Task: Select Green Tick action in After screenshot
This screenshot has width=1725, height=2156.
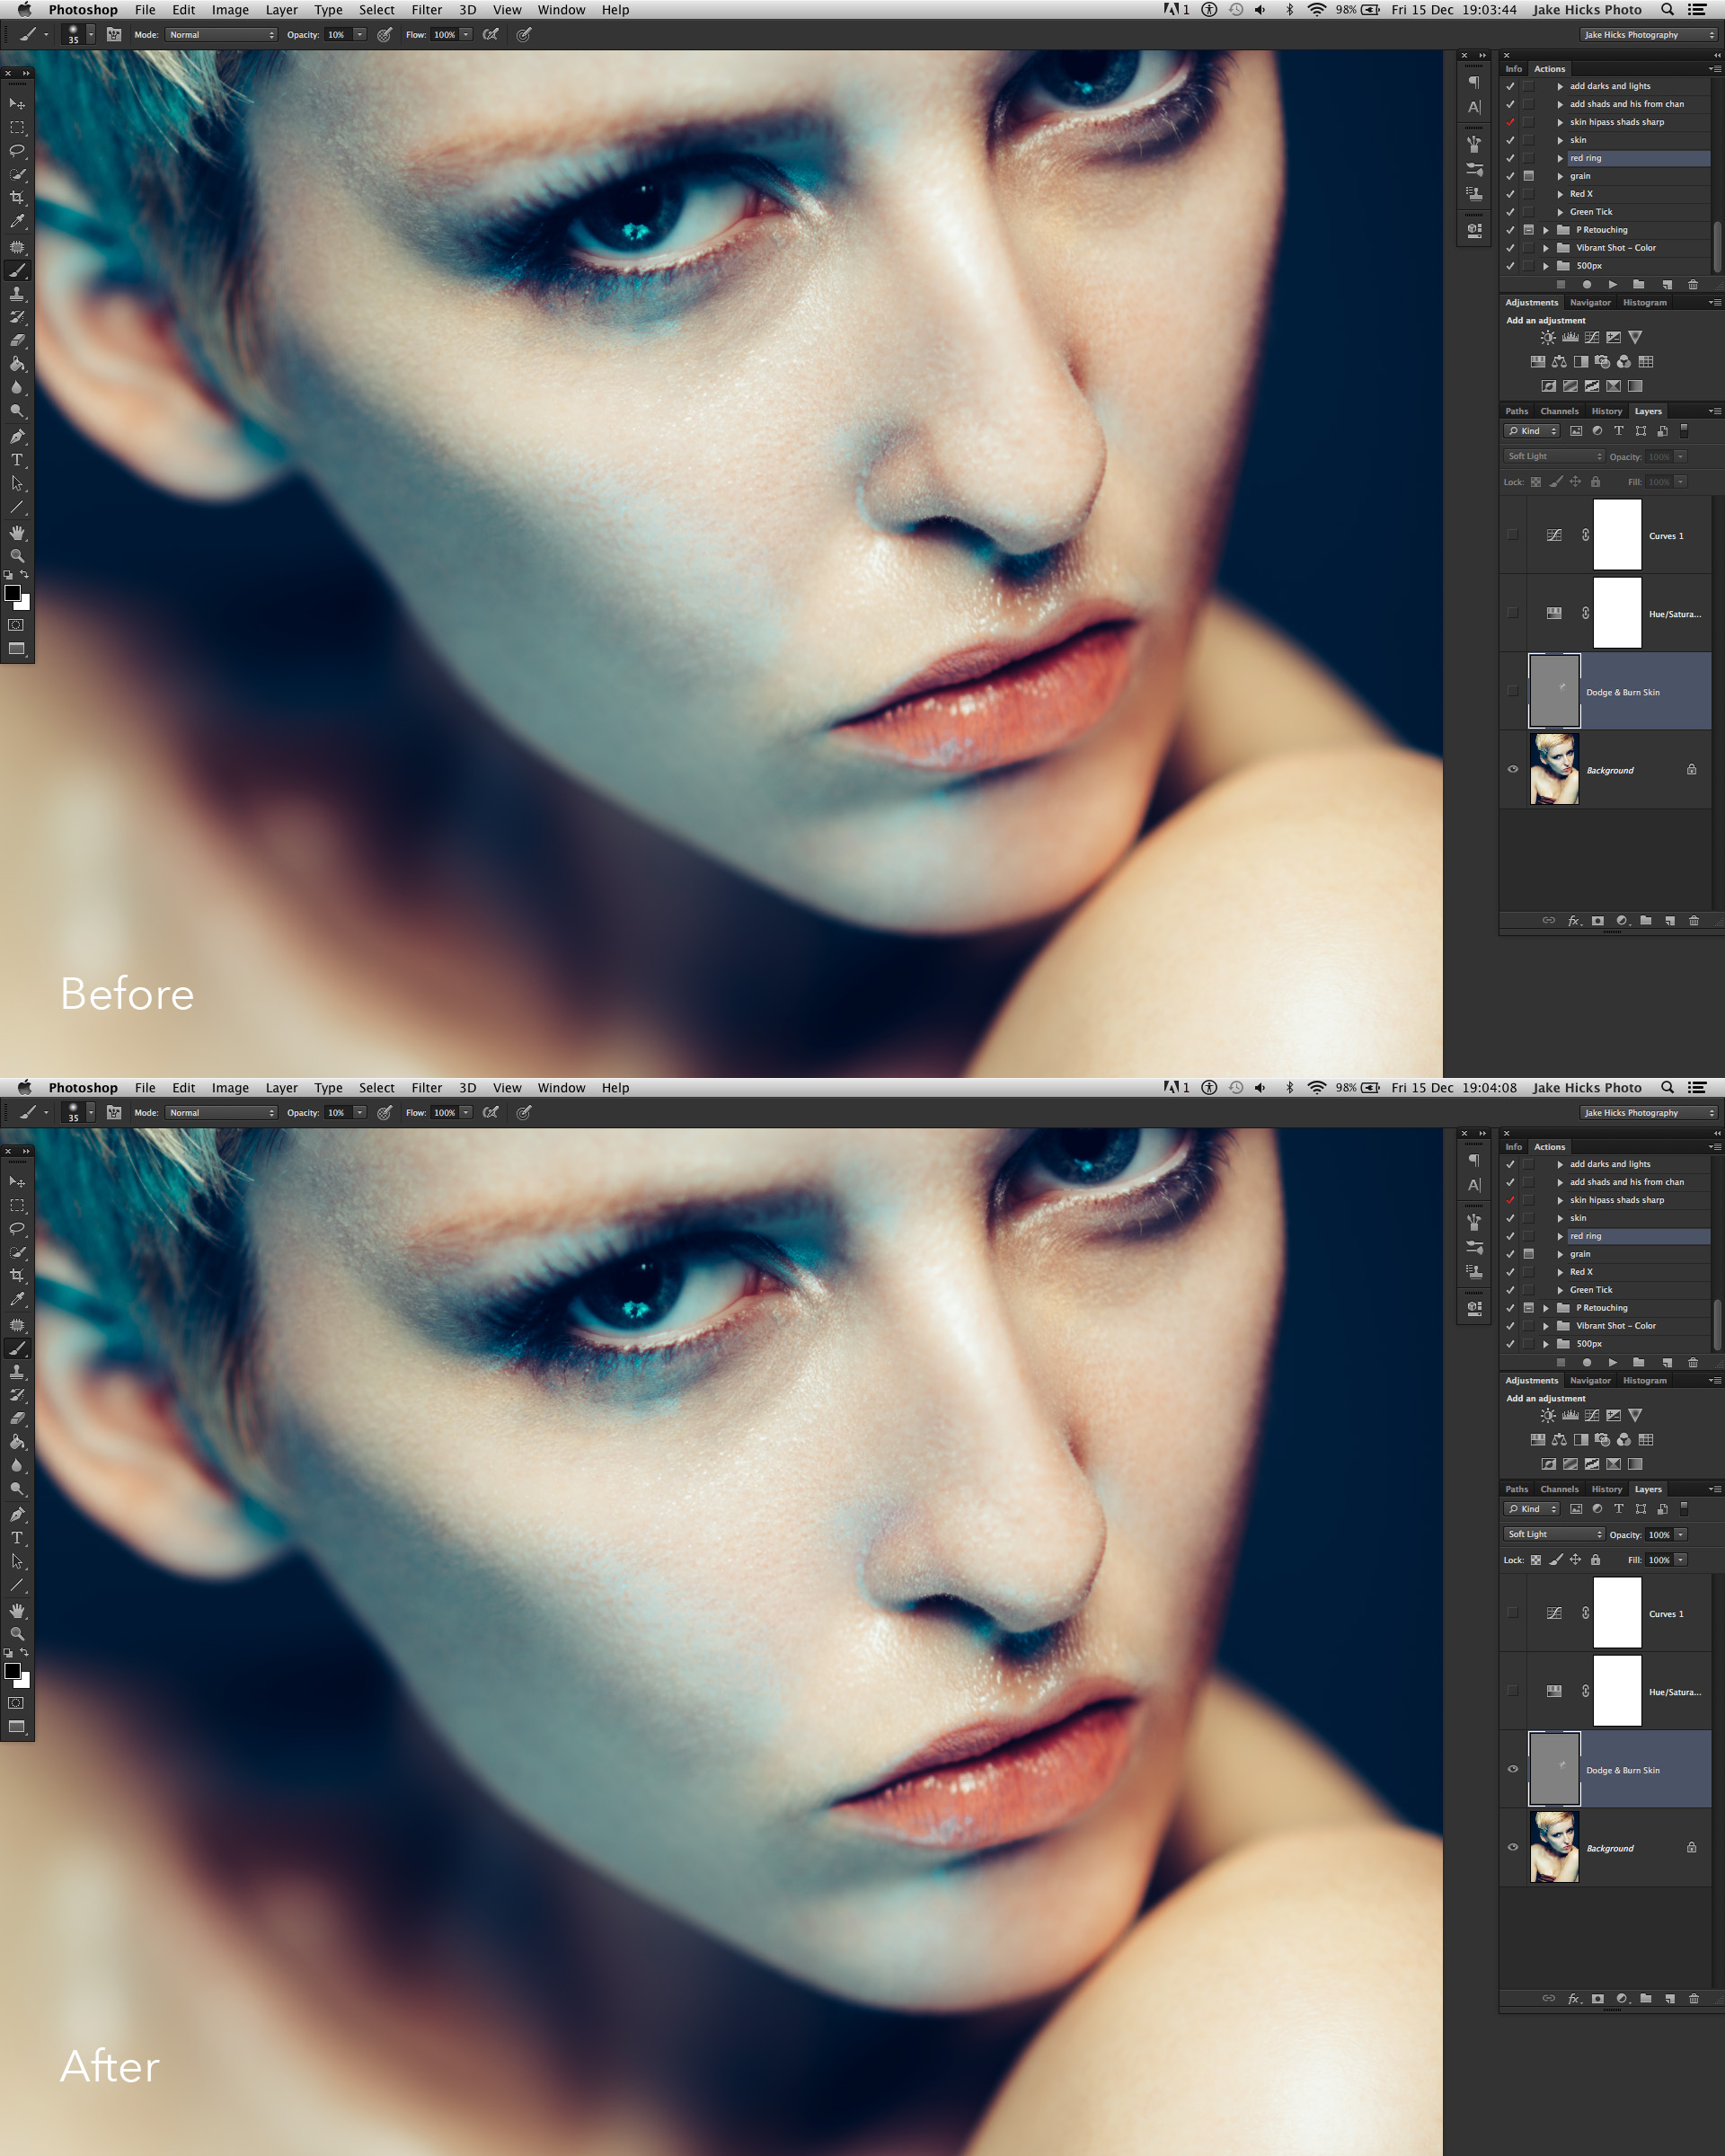Action: tap(1590, 1290)
